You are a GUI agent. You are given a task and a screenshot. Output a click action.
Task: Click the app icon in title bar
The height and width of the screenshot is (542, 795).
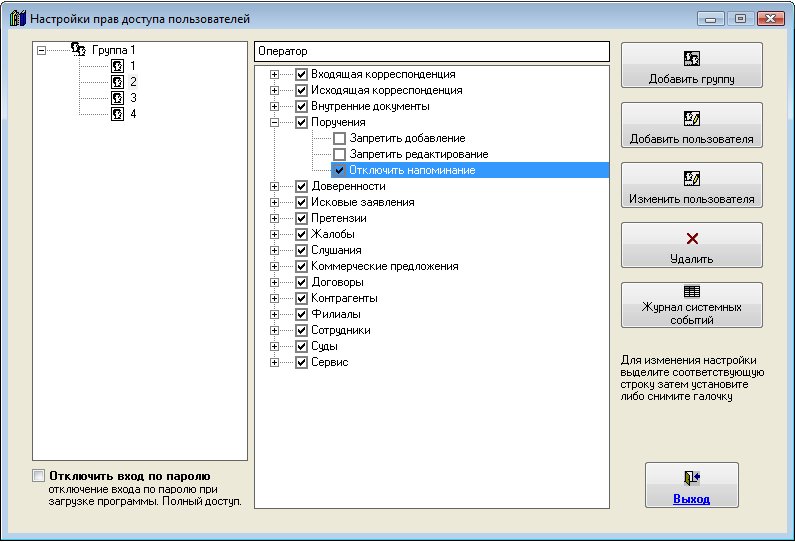pyautogui.click(x=17, y=19)
